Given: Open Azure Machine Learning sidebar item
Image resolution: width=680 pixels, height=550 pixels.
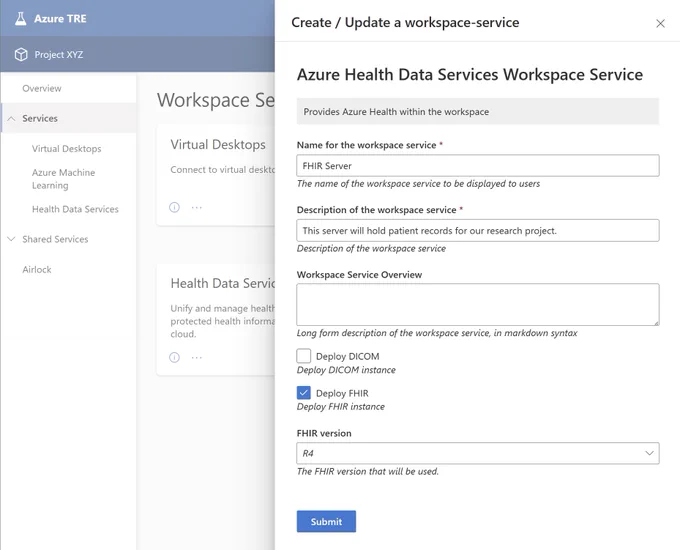Looking at the screenshot, I should tap(63, 179).
